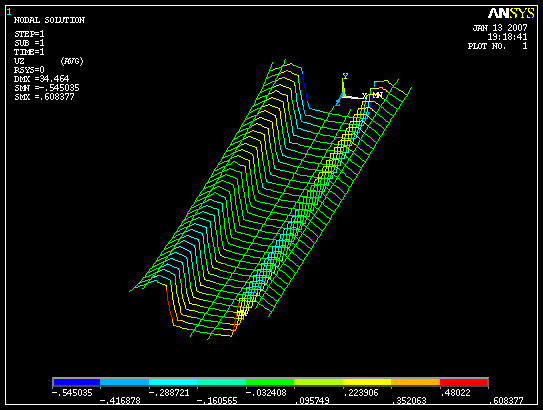The width and height of the screenshot is (543, 410).
Task: Click the window number 1 indicator
Action: click(9, 12)
